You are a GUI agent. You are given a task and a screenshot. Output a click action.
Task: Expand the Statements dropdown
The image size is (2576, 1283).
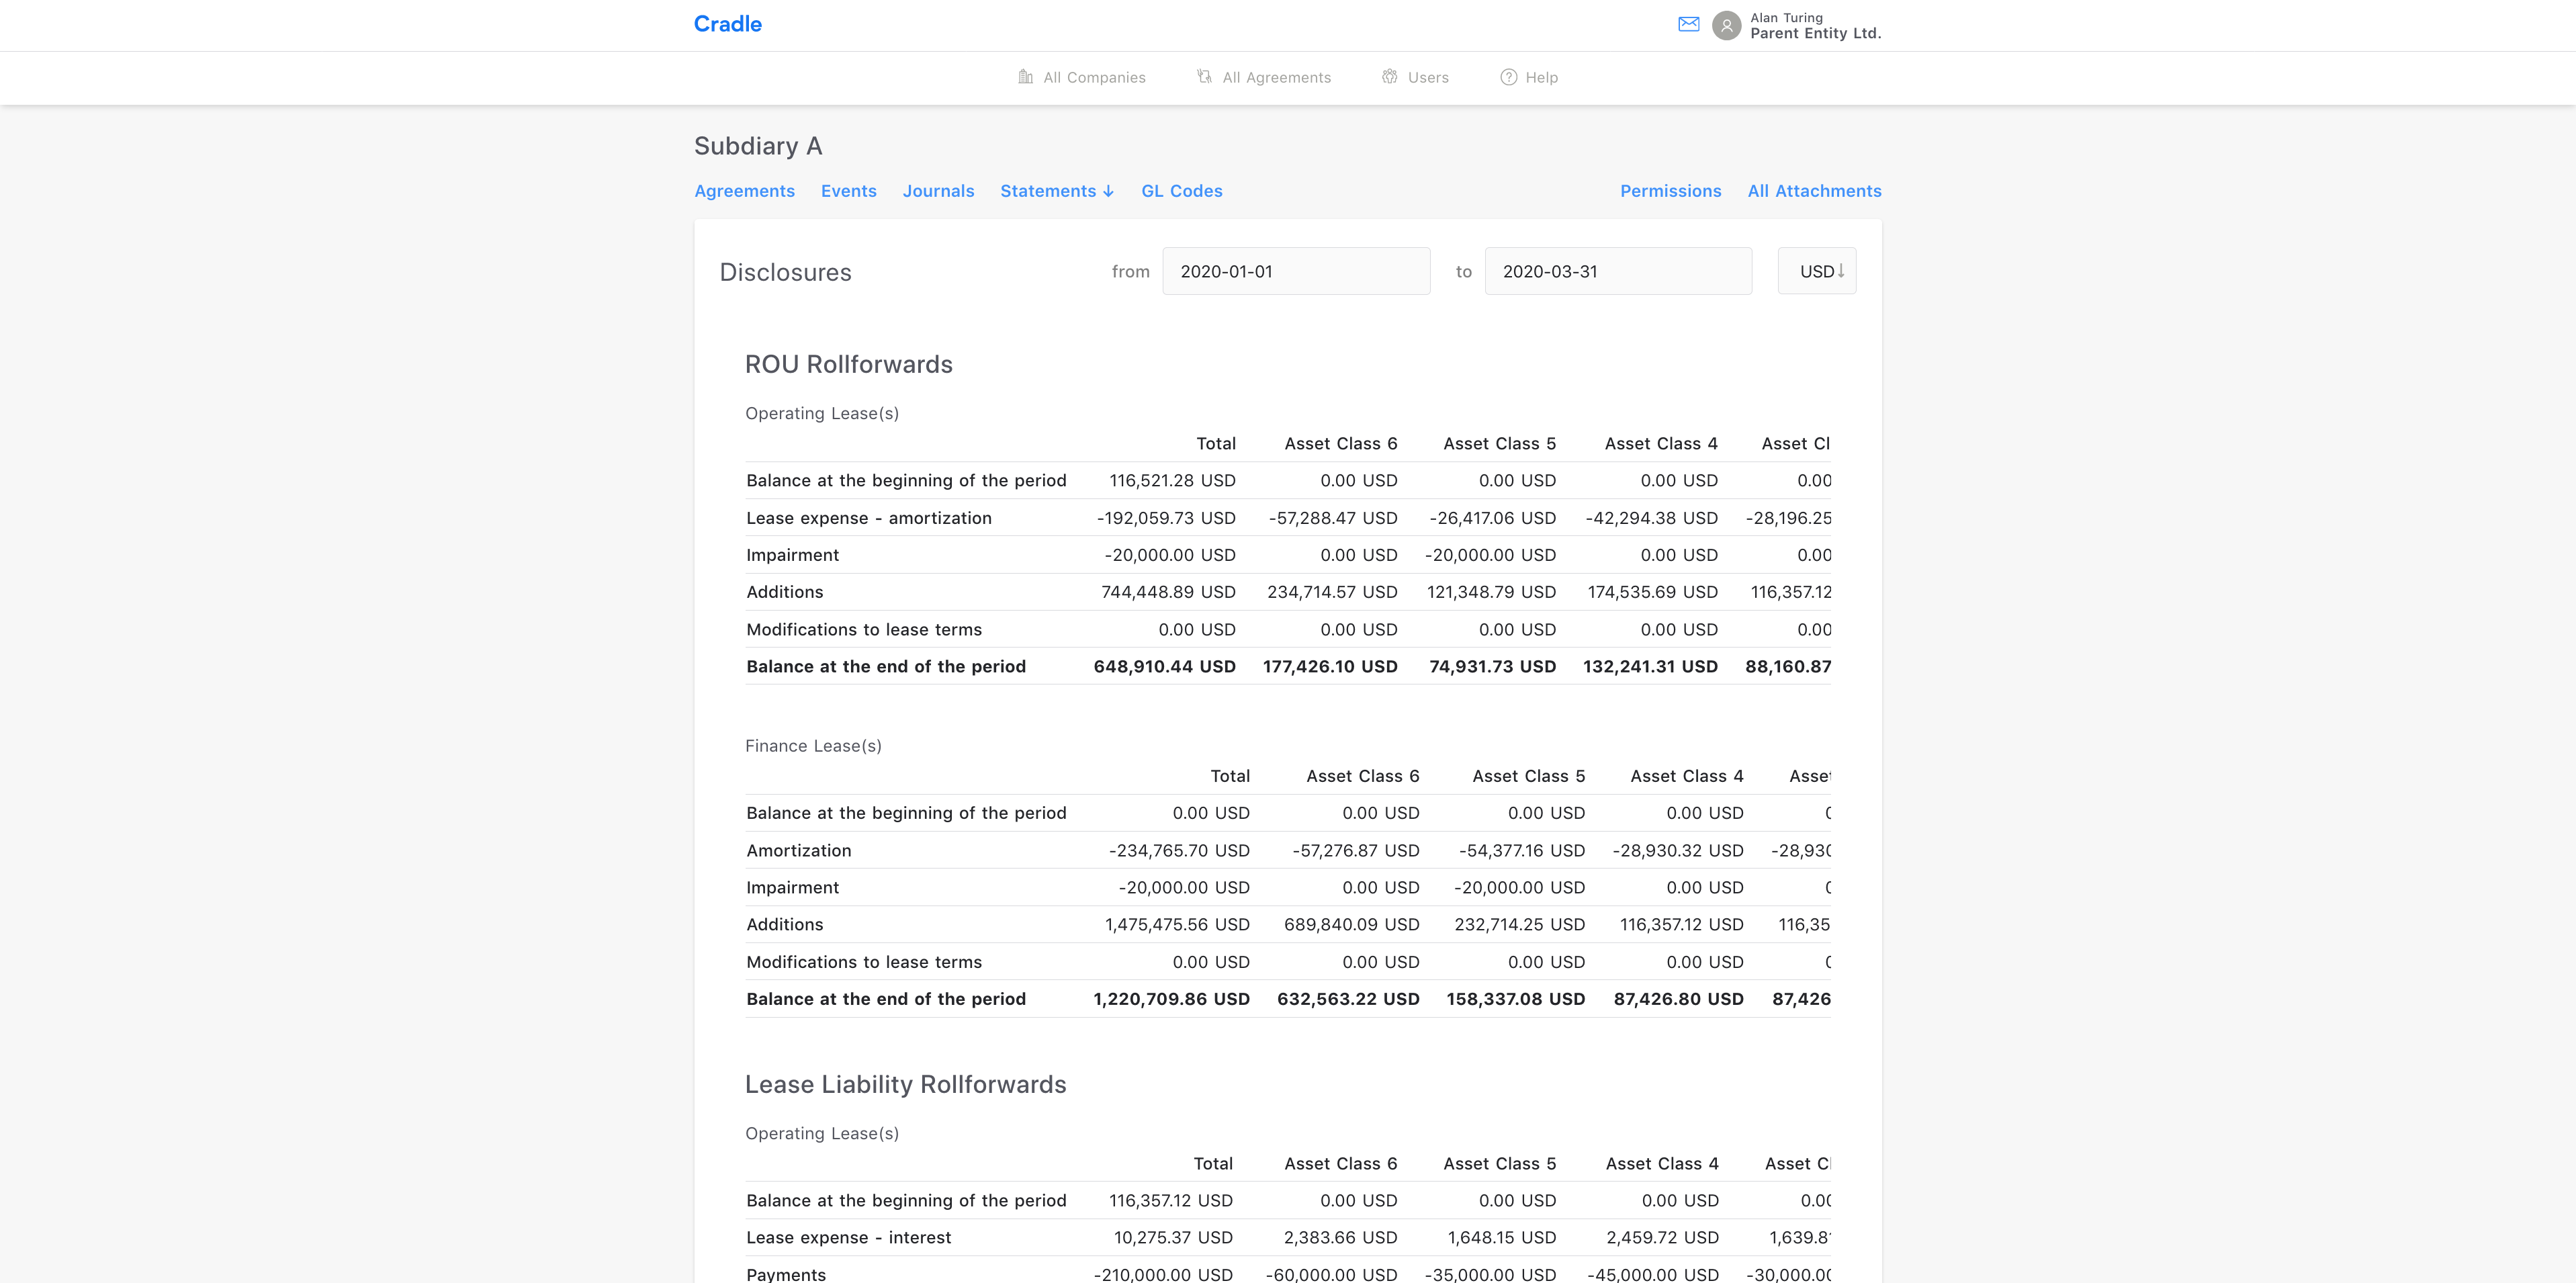click(x=1057, y=191)
